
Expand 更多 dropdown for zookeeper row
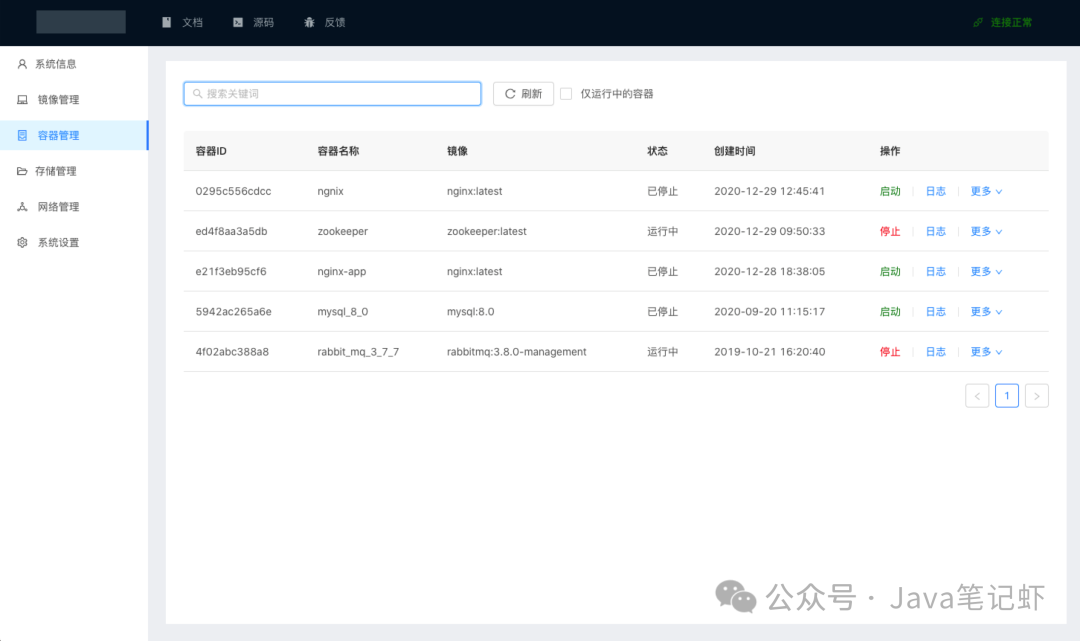point(986,231)
